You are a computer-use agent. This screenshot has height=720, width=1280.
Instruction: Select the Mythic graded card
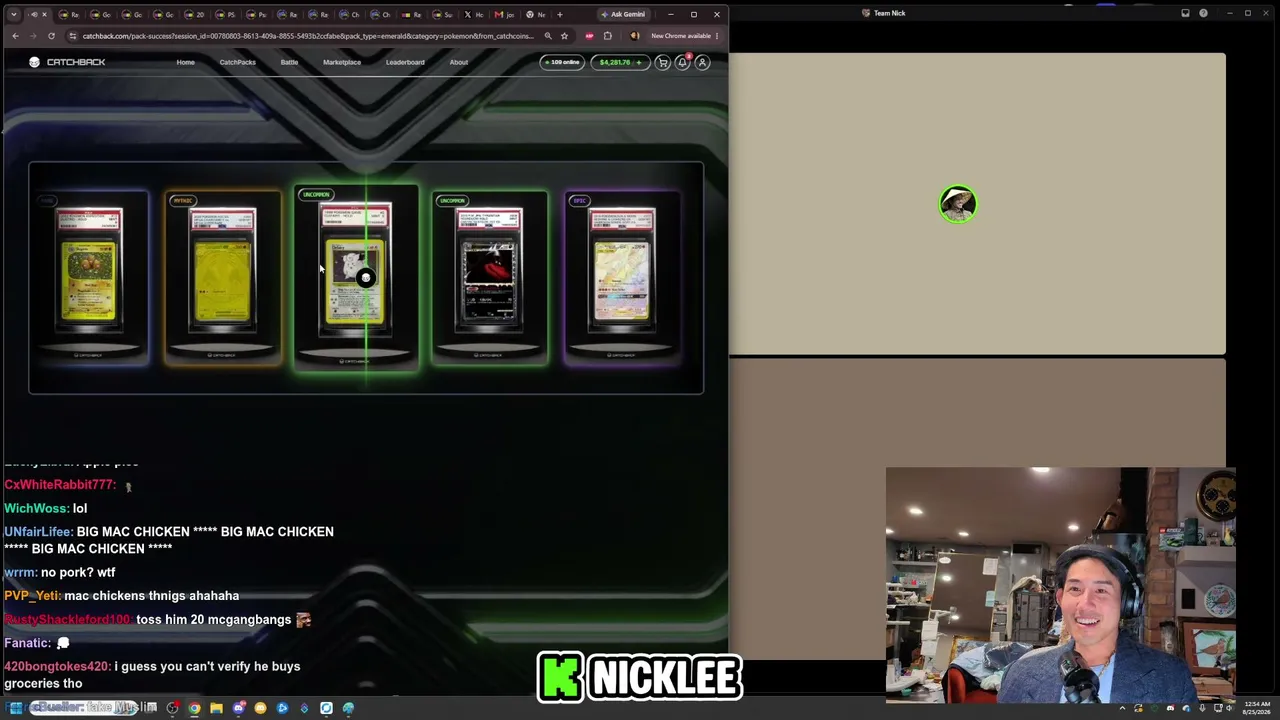(x=223, y=278)
